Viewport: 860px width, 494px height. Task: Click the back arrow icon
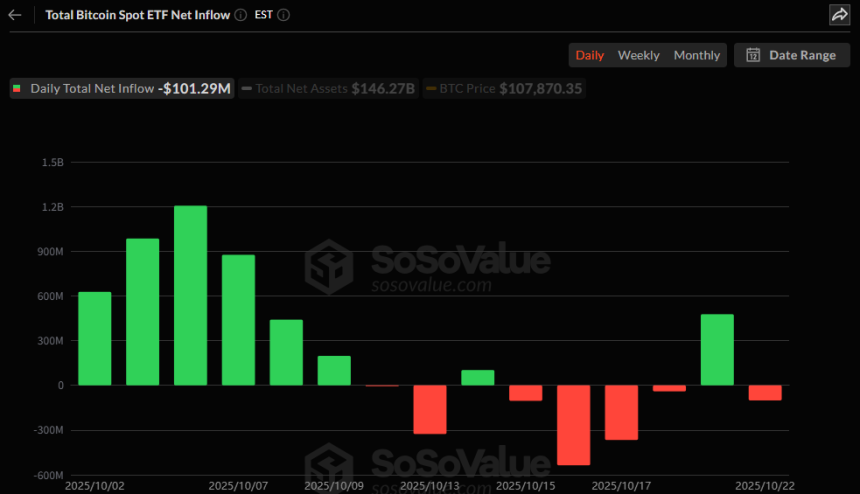tap(15, 15)
